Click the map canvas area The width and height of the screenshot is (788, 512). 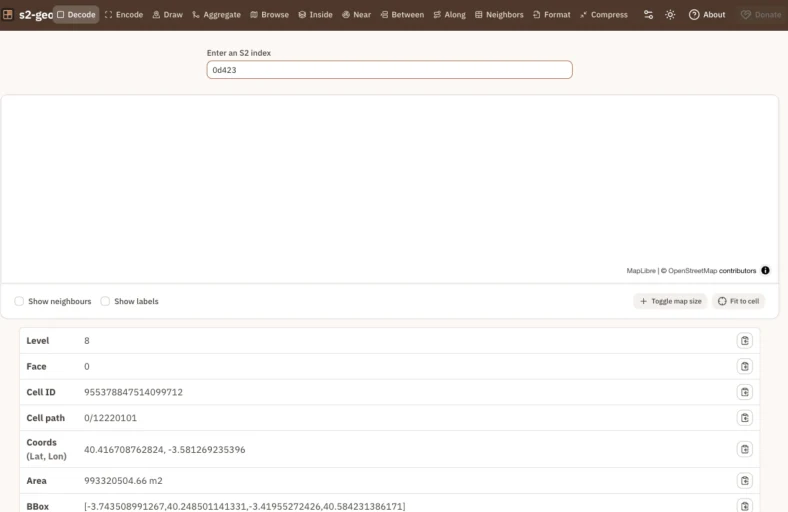click(x=389, y=189)
